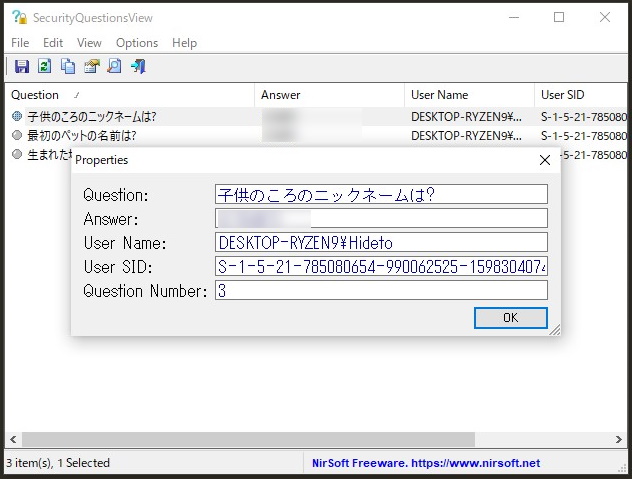Click the Copy Selected Items toolbar icon
Screen dimensions: 632x479
[68, 66]
